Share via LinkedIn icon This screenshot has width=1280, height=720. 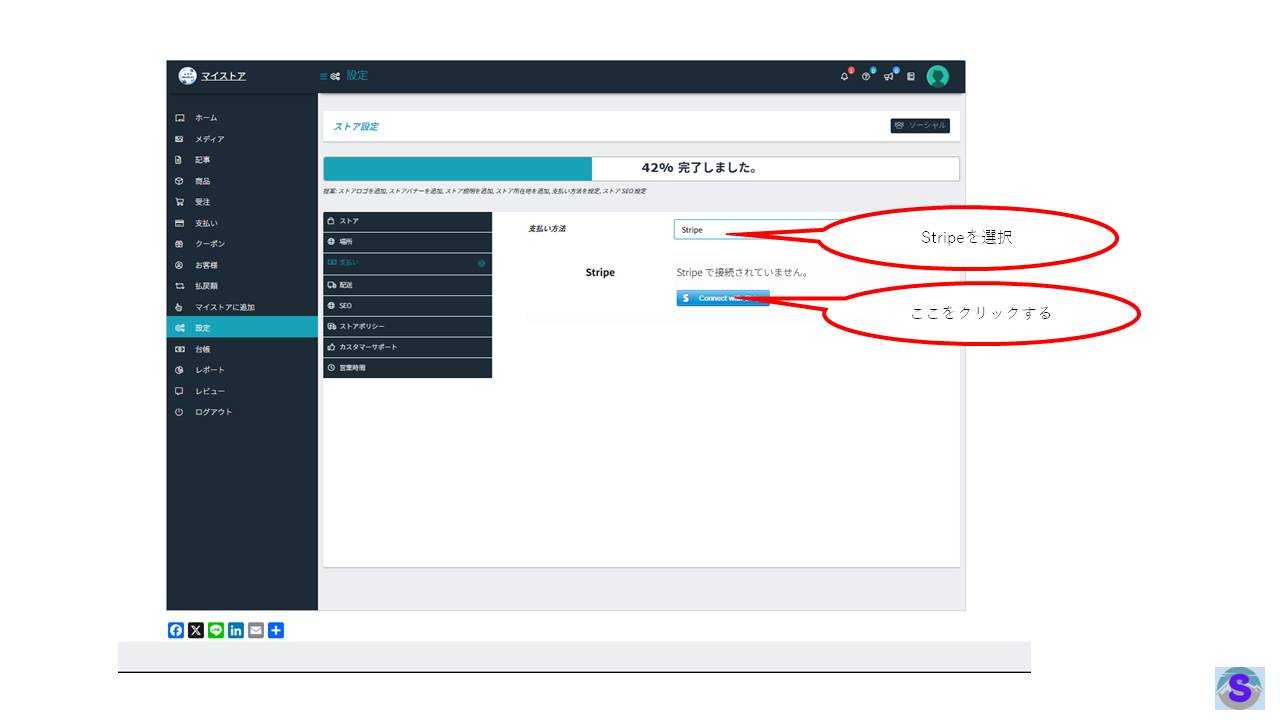[x=236, y=630]
